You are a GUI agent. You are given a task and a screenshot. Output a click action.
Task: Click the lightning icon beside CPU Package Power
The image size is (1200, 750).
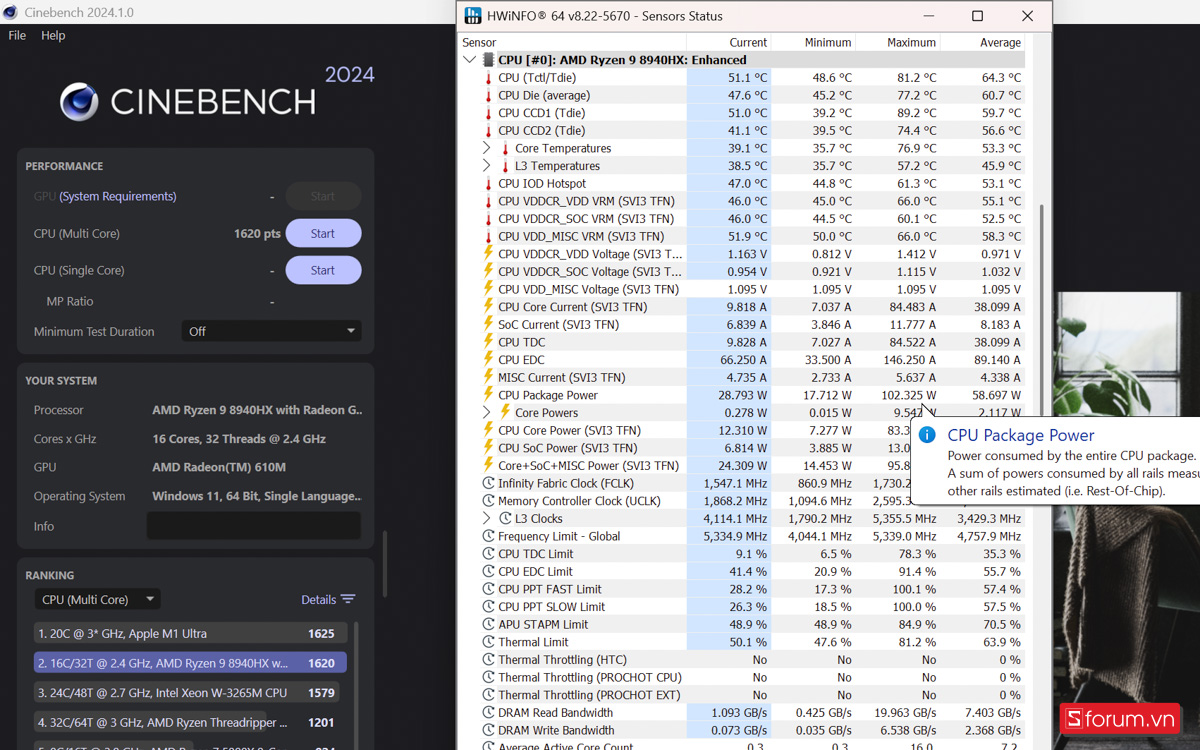(490, 394)
